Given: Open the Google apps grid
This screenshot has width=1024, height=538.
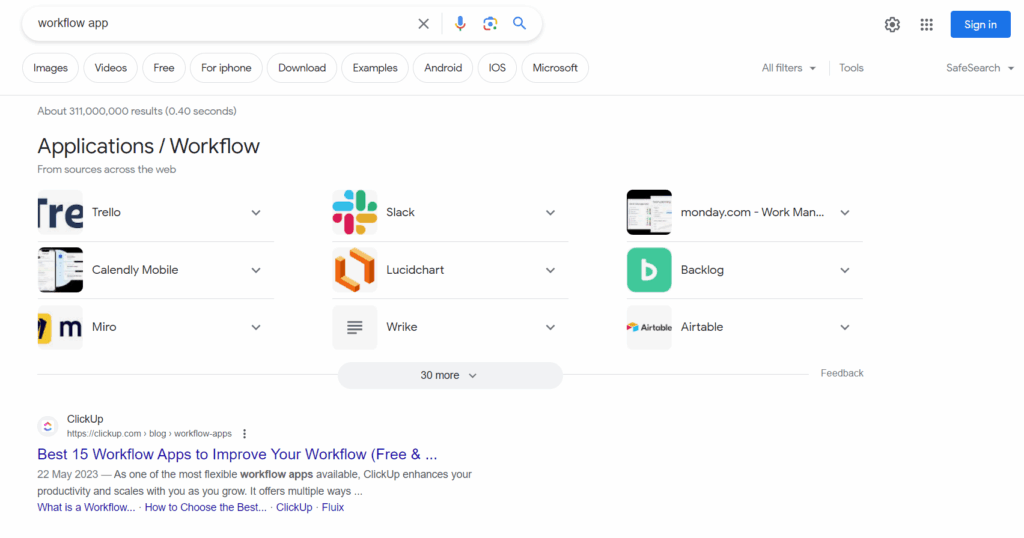Looking at the screenshot, I should coord(927,25).
